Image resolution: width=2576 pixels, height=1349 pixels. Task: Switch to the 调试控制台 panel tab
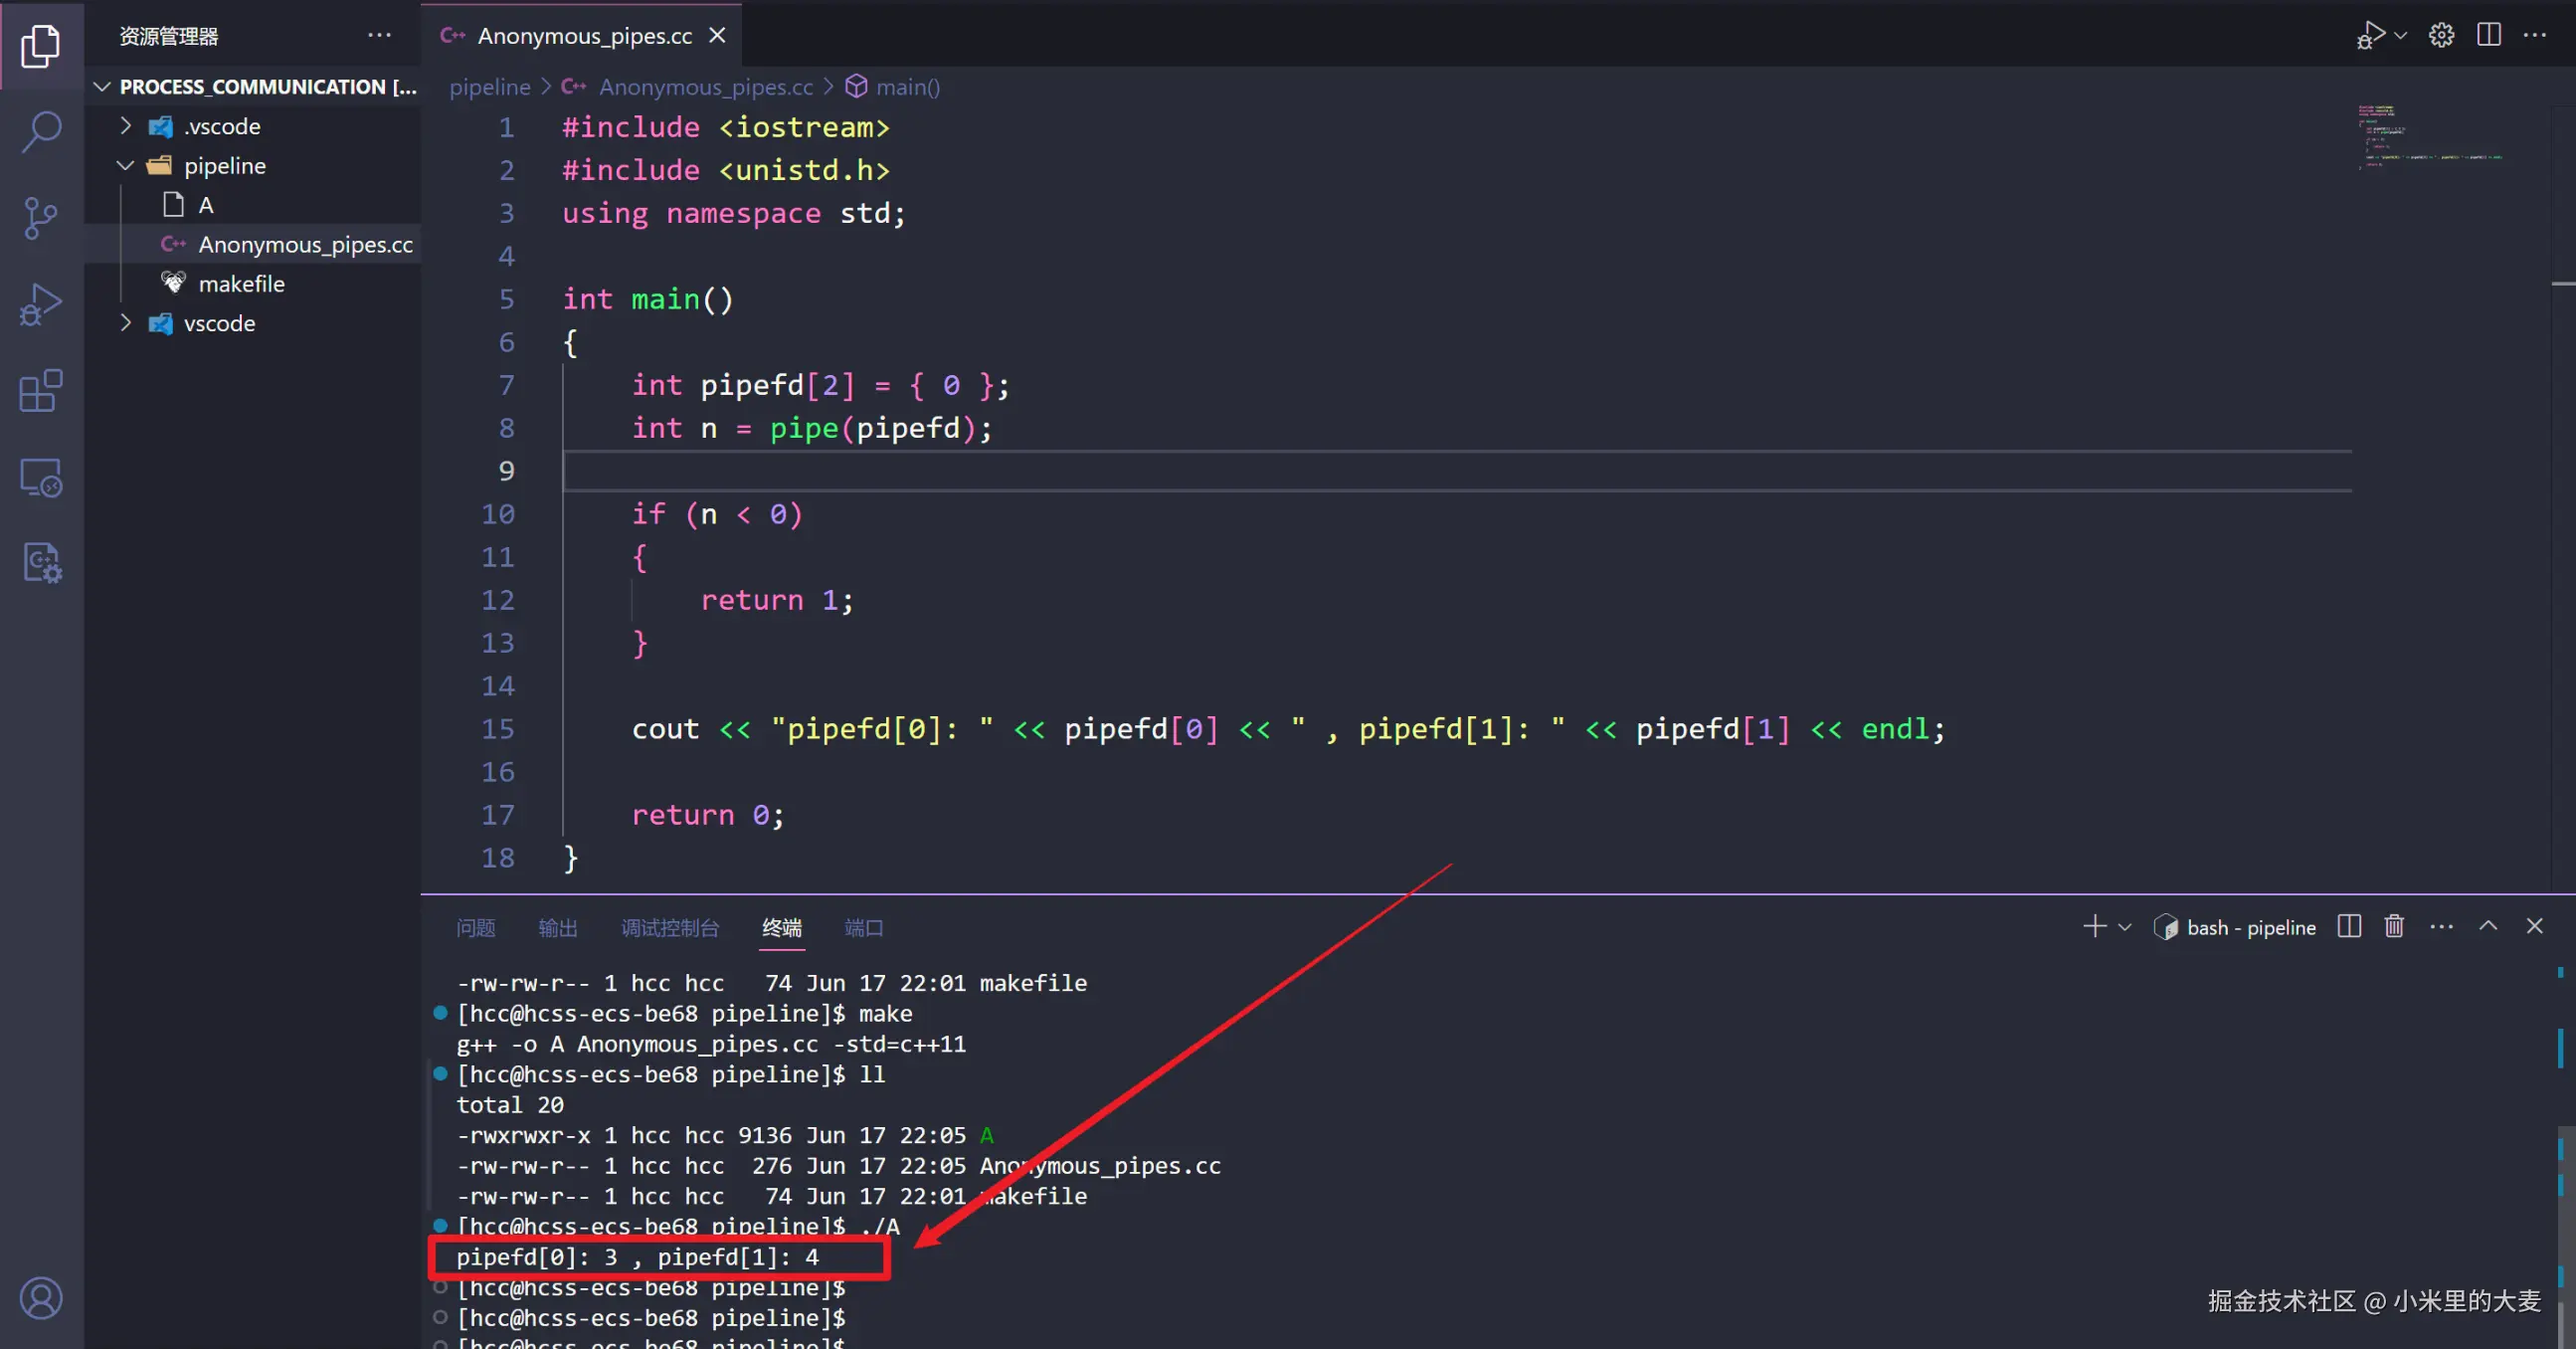pyautogui.click(x=669, y=928)
